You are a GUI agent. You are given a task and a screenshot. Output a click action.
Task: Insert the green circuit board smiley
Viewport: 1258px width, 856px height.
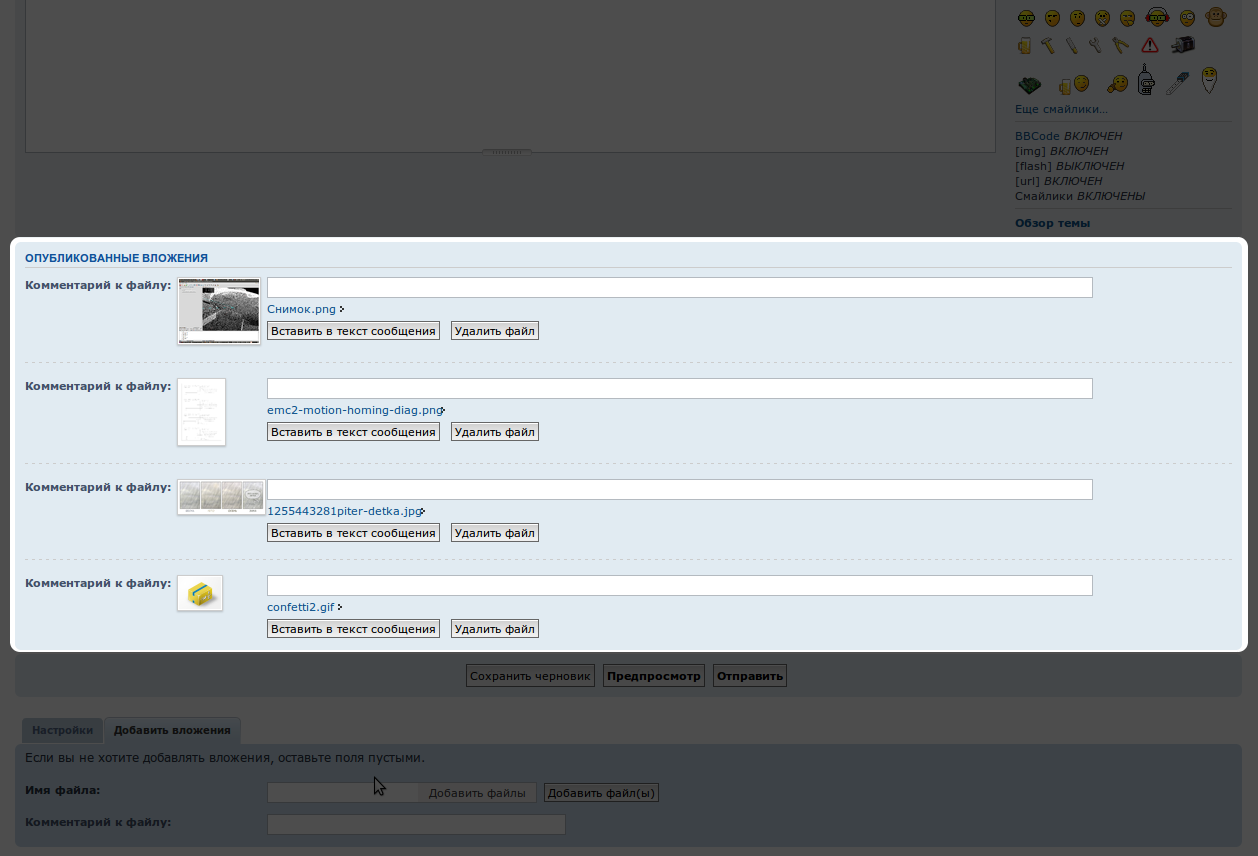pyautogui.click(x=1030, y=85)
